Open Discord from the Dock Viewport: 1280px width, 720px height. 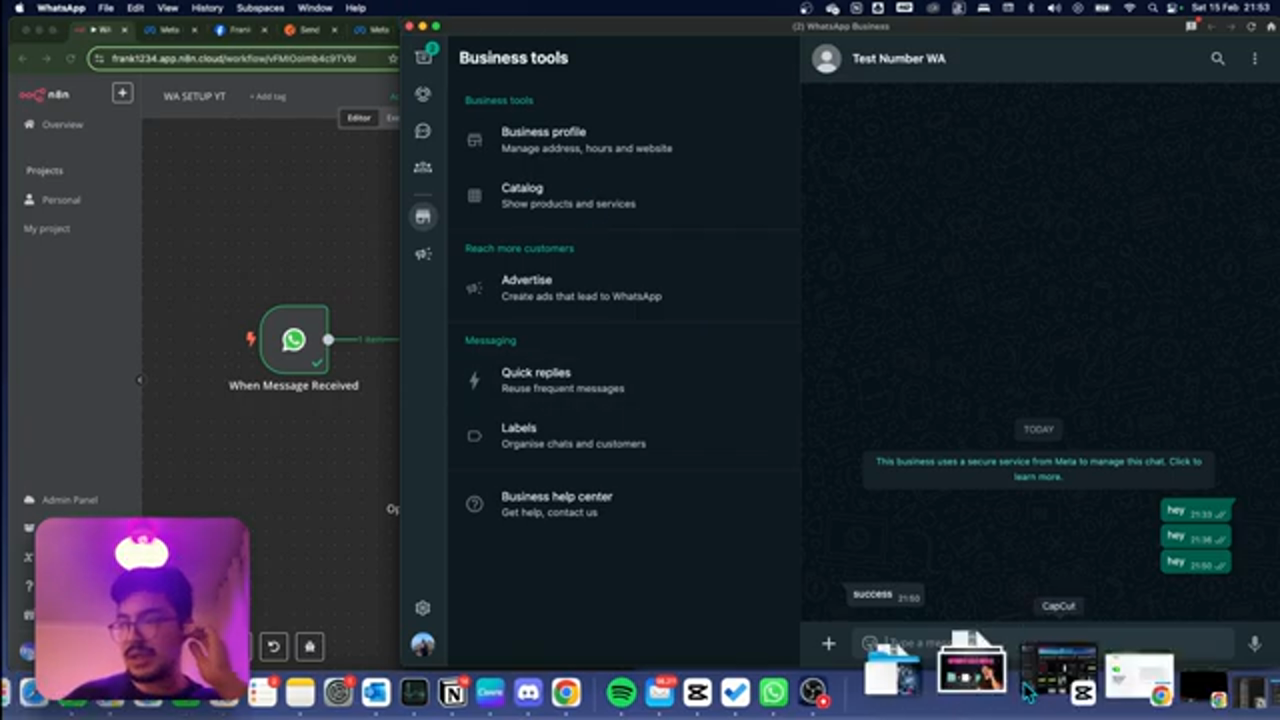click(528, 692)
